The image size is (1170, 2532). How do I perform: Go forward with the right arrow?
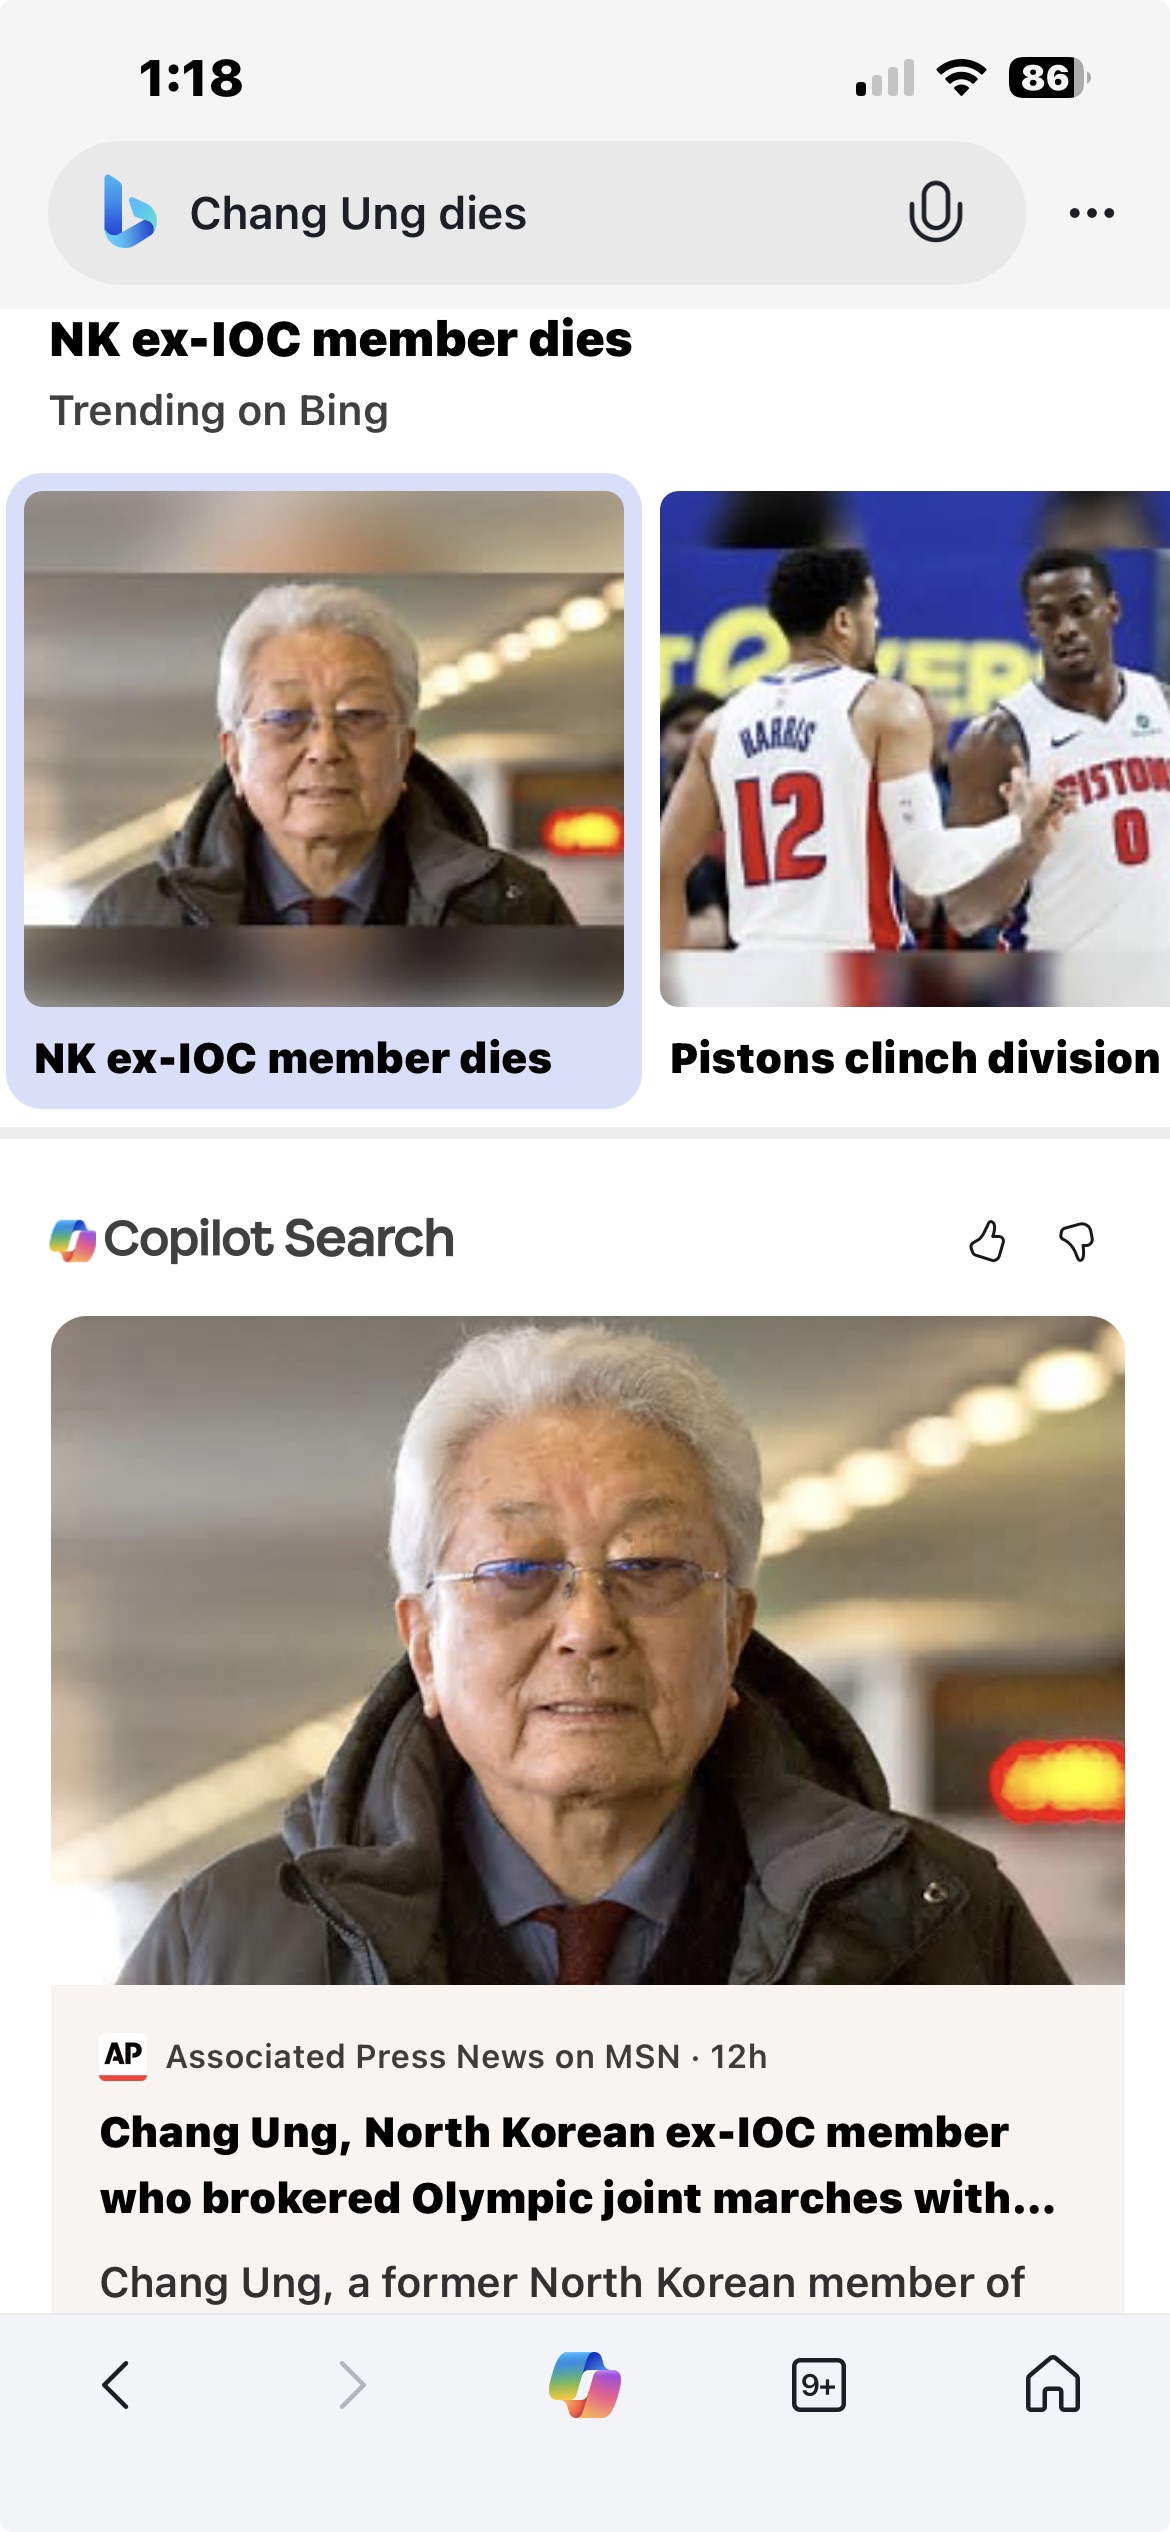click(351, 2385)
